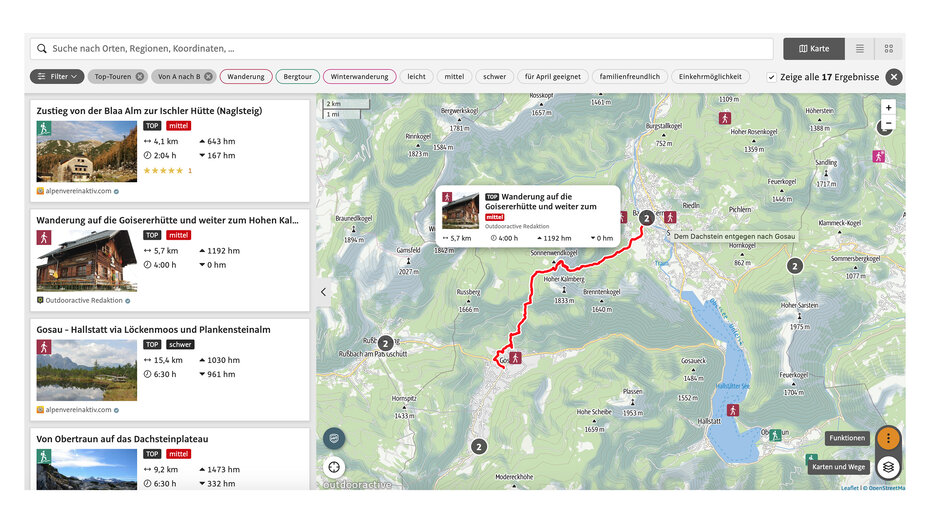Select the Karte map view tab

813,49
